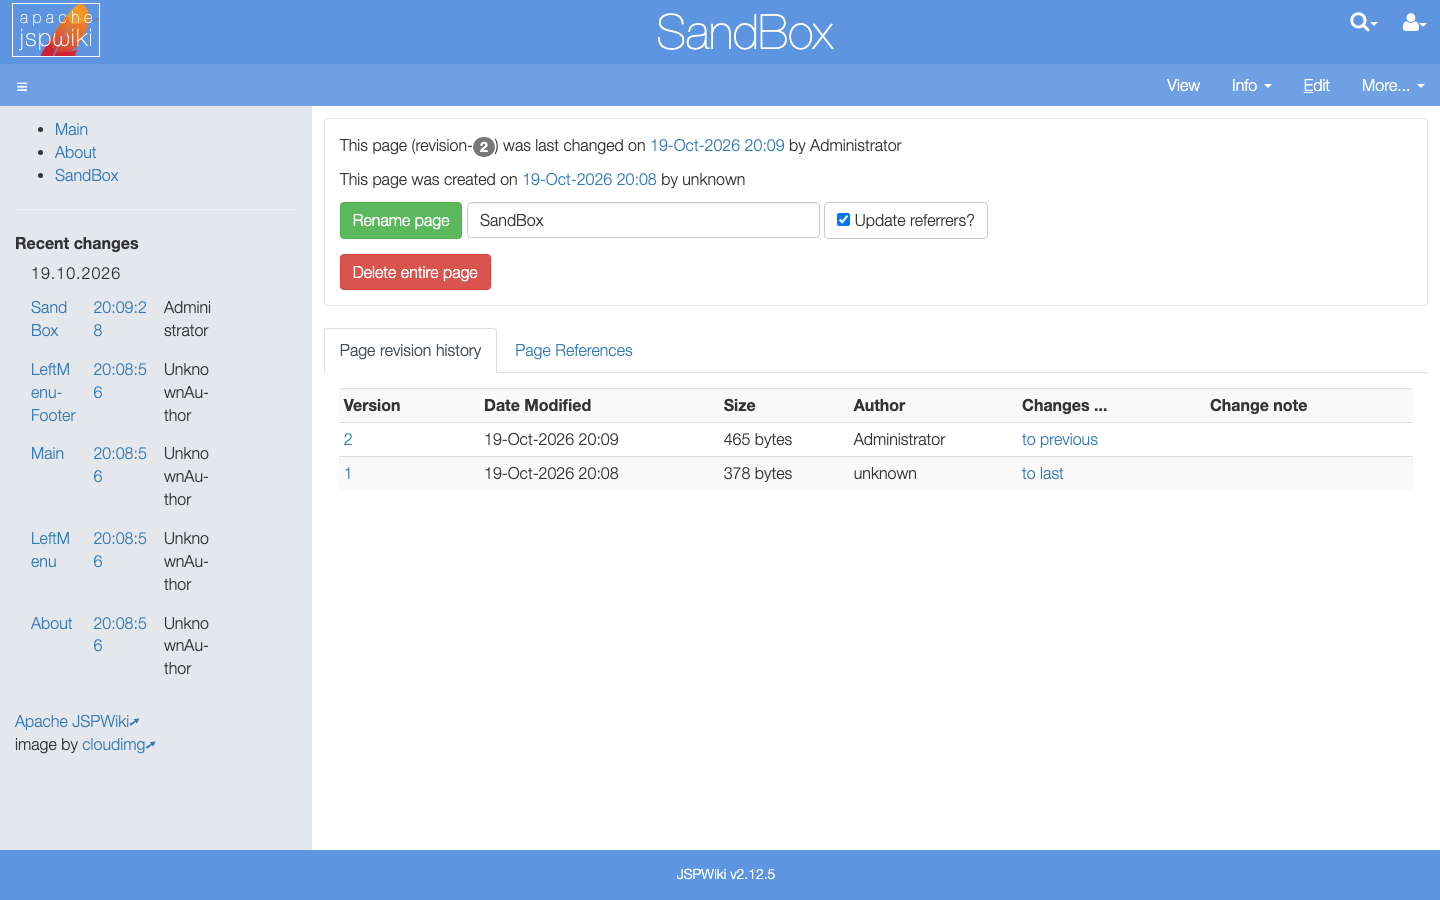The height and width of the screenshot is (900, 1440).
Task: Open last changed date 19-Oct-2026 20:09 link
Action: (717, 145)
